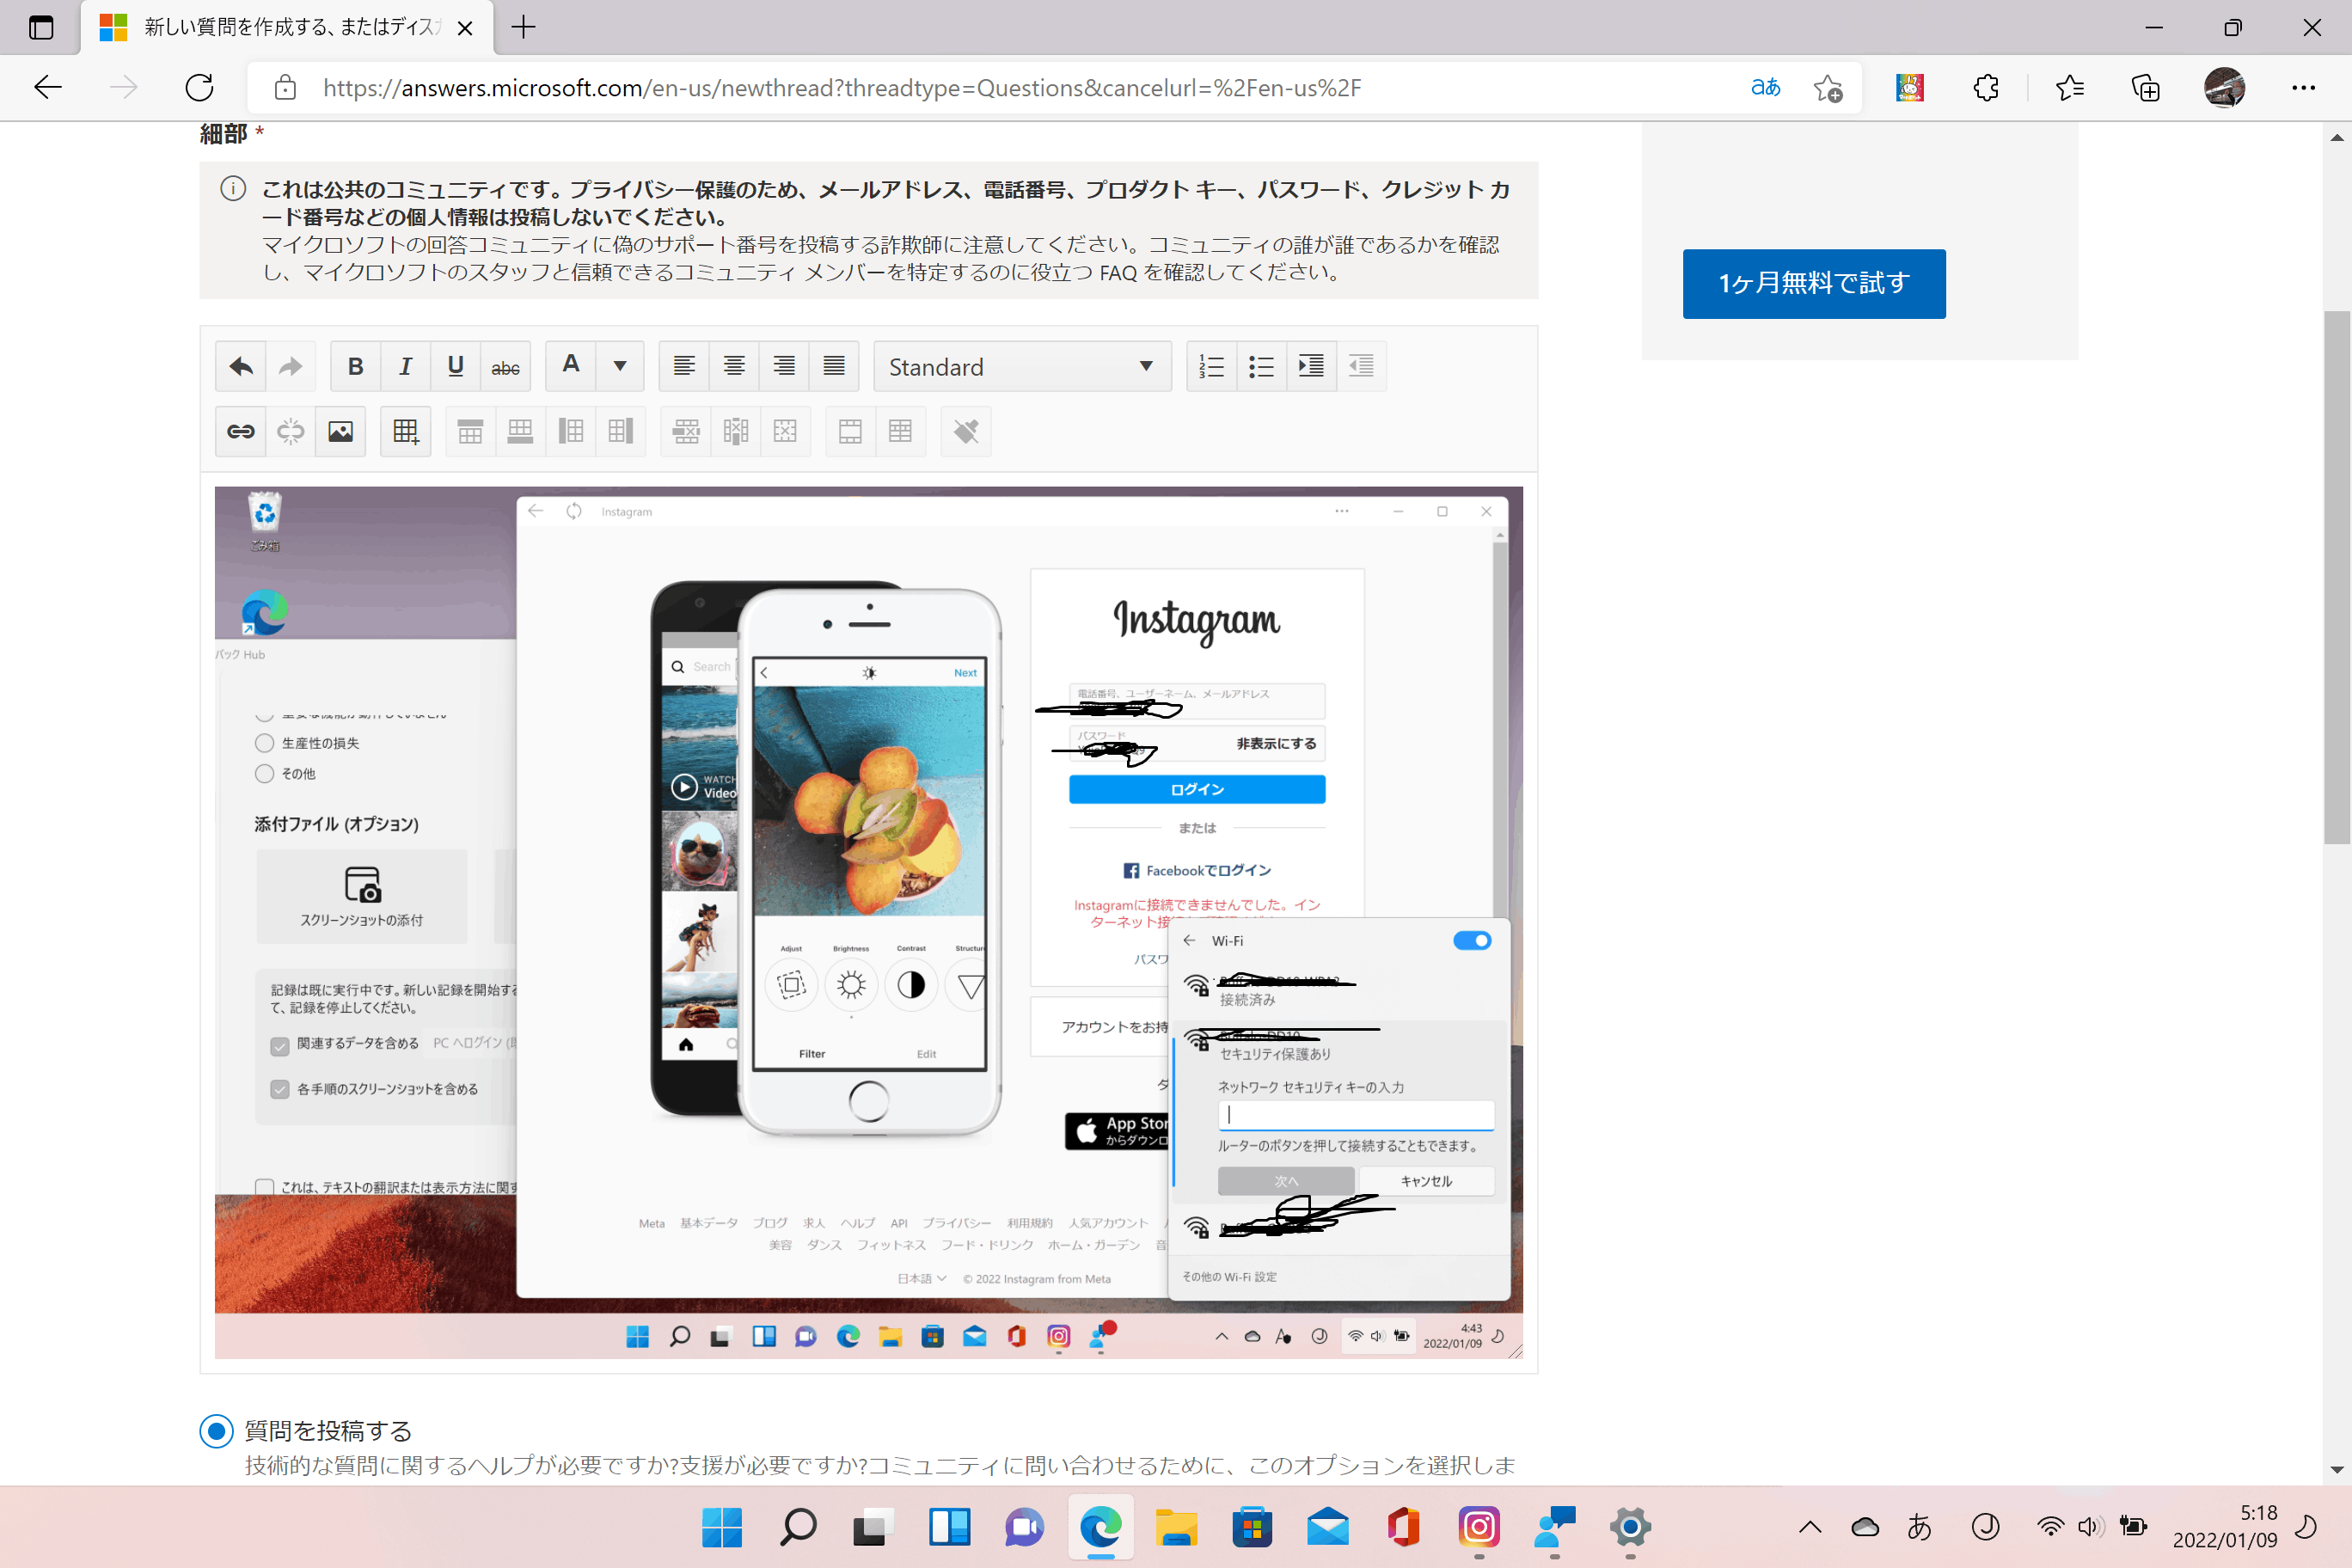Viewport: 2352px width, 1568px height.
Task: Toggle italic formatting
Action: (405, 367)
